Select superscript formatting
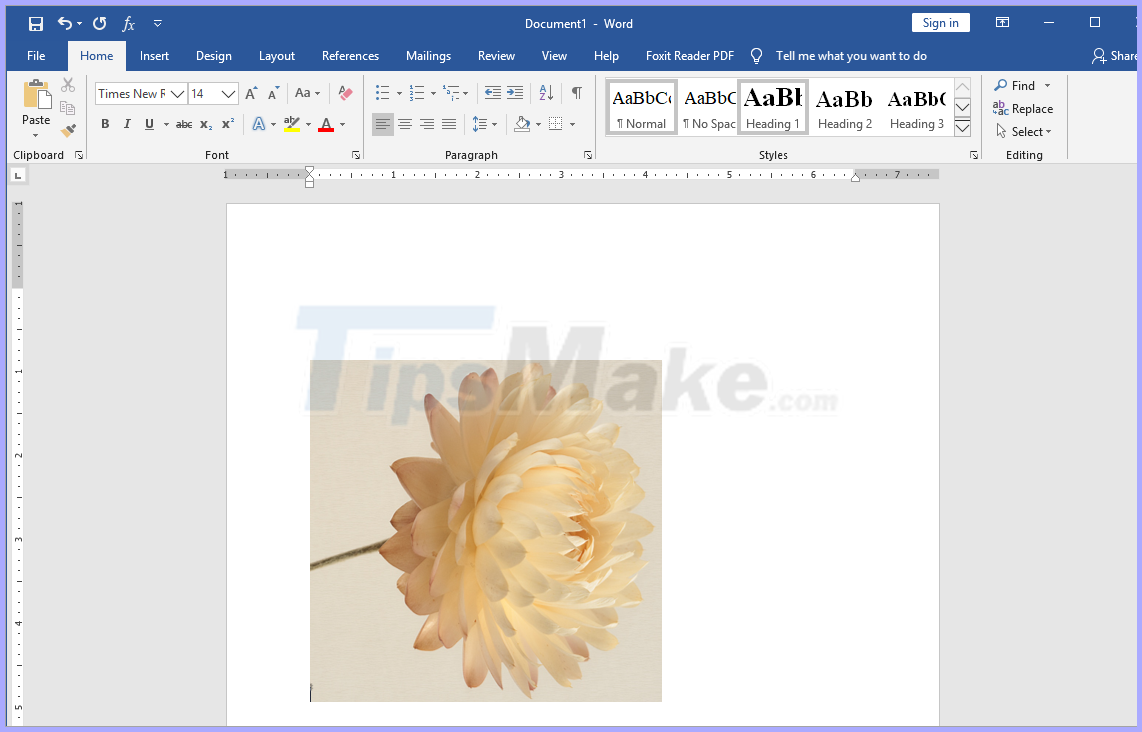The image size is (1142, 732). (226, 124)
